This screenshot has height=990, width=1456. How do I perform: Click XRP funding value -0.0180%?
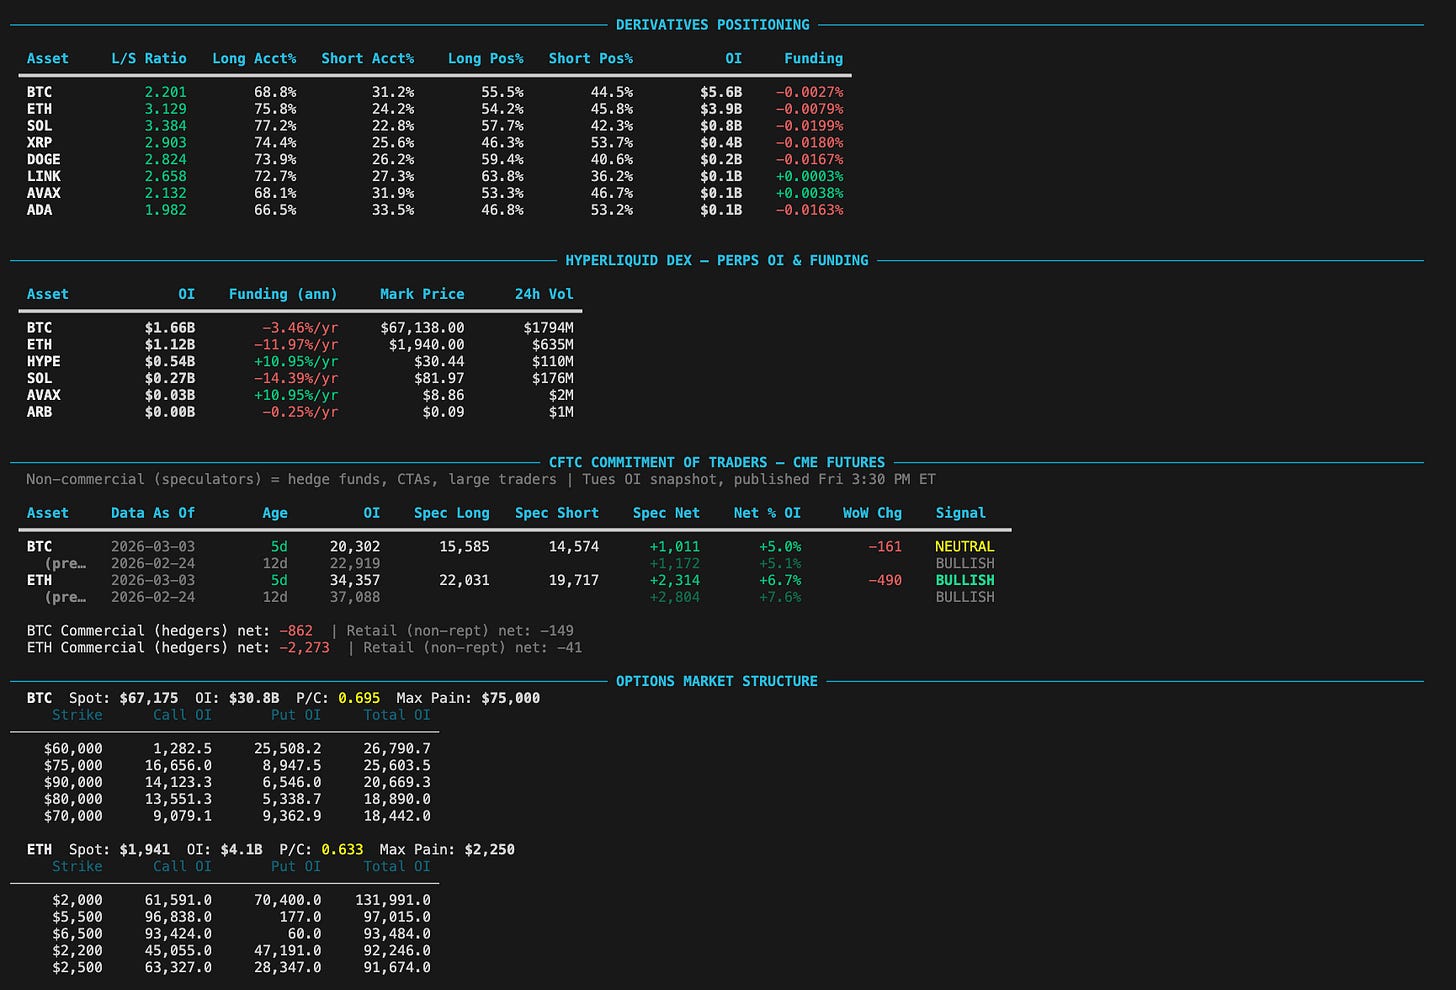(809, 143)
